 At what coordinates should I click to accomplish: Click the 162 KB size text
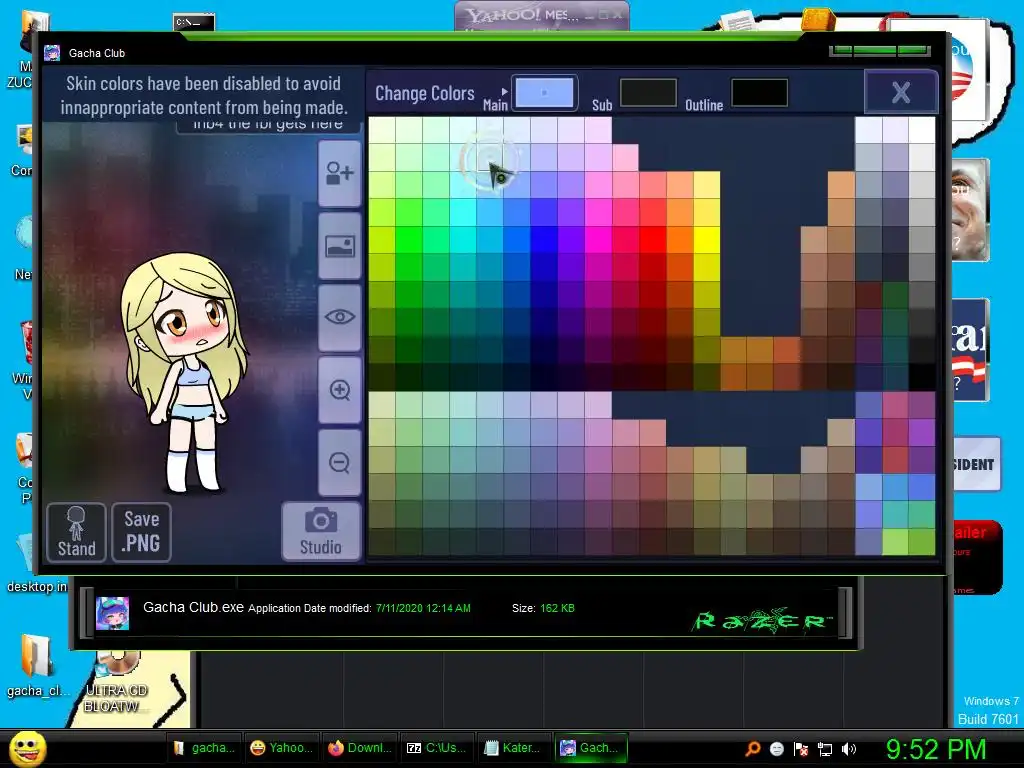tap(557, 608)
